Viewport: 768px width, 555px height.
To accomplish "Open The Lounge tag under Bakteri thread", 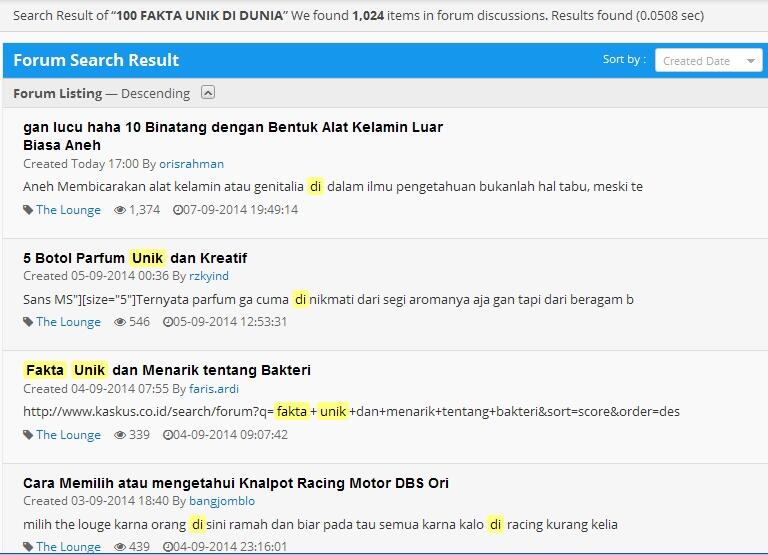I will pyautogui.click(x=69, y=435).
